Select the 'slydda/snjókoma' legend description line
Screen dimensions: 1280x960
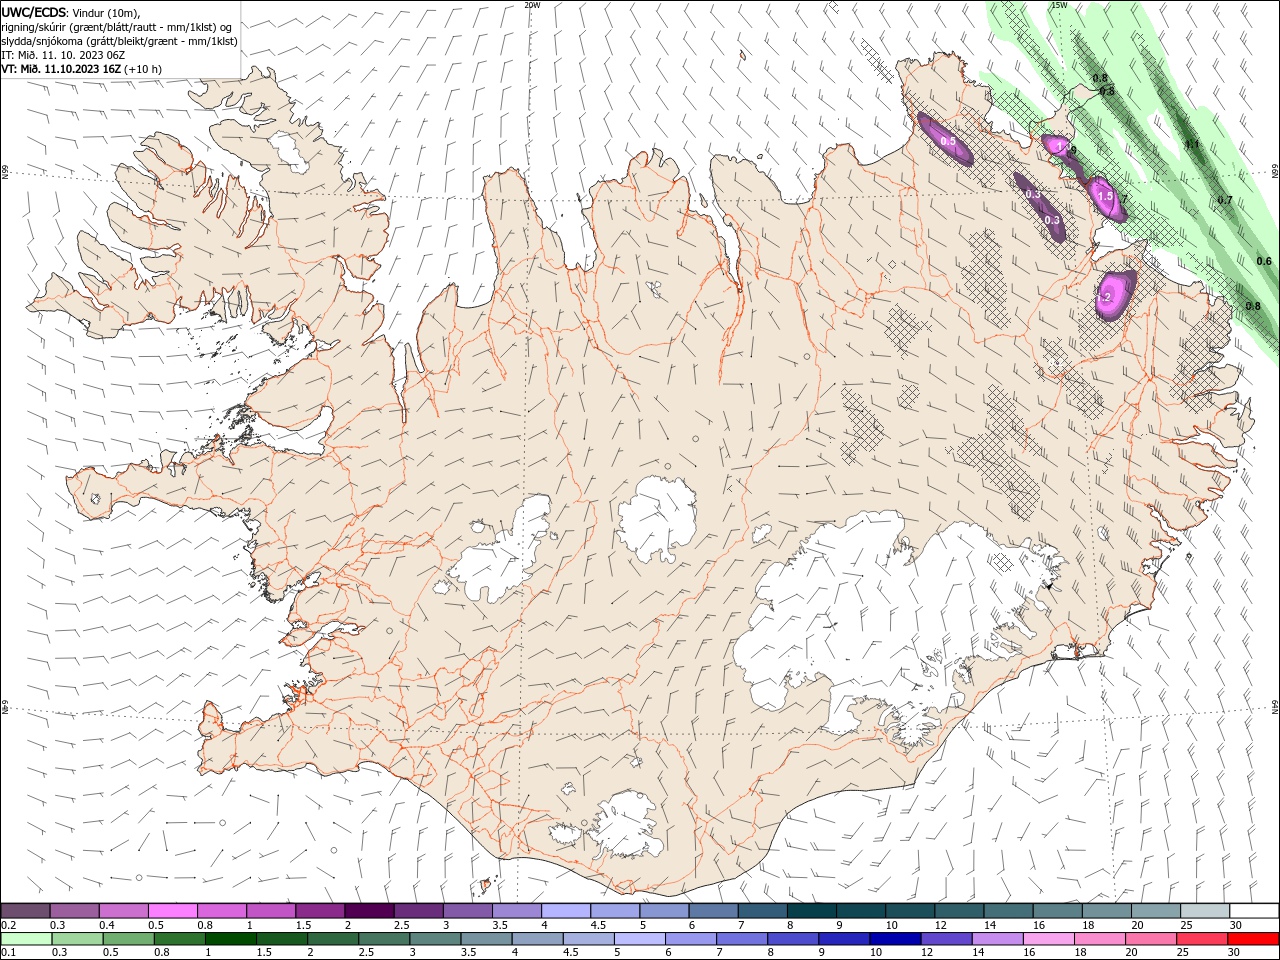pos(119,41)
